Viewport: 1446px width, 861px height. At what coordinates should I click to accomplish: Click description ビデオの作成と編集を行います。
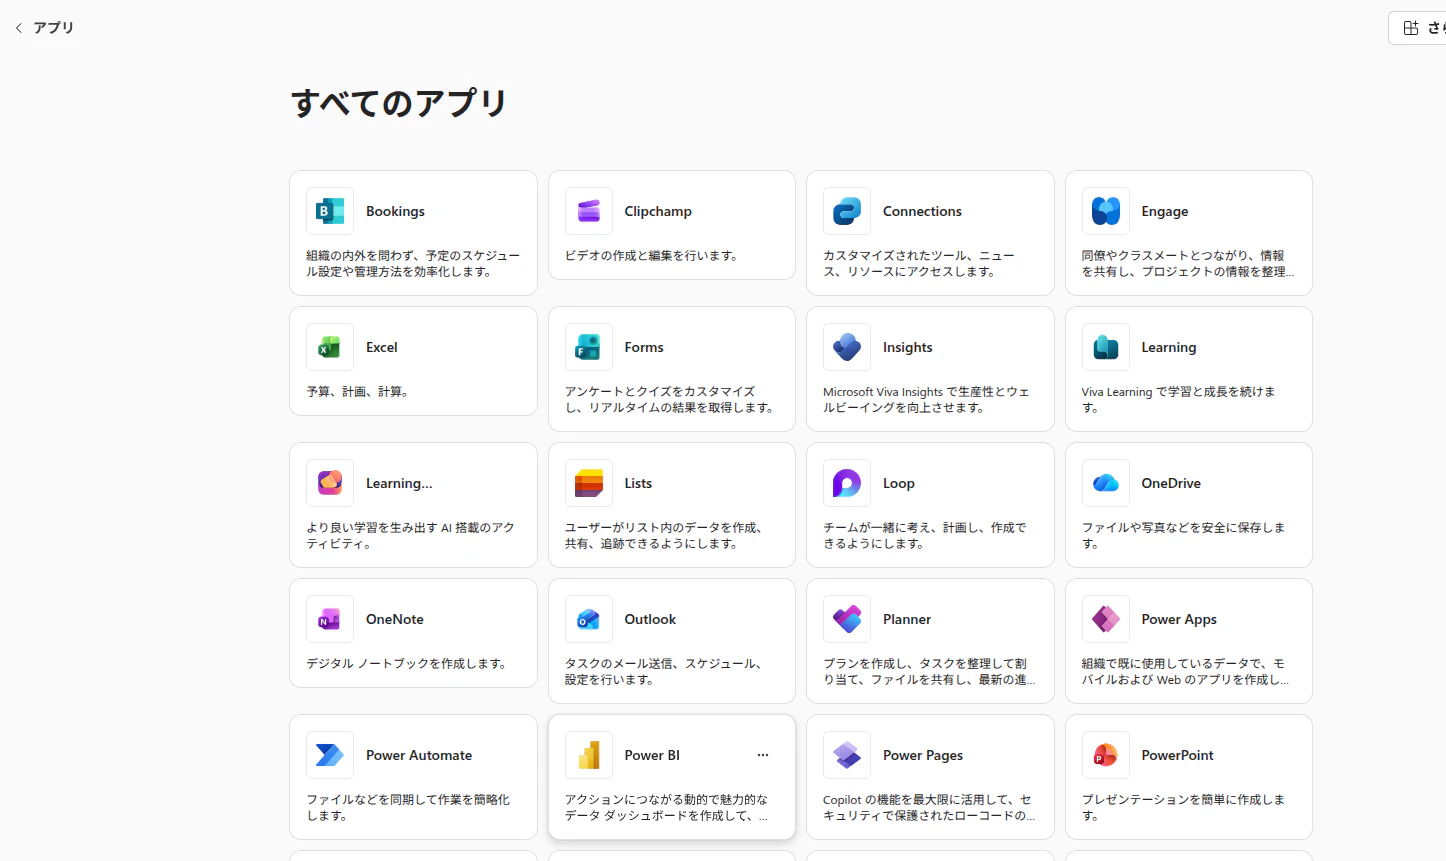click(653, 256)
